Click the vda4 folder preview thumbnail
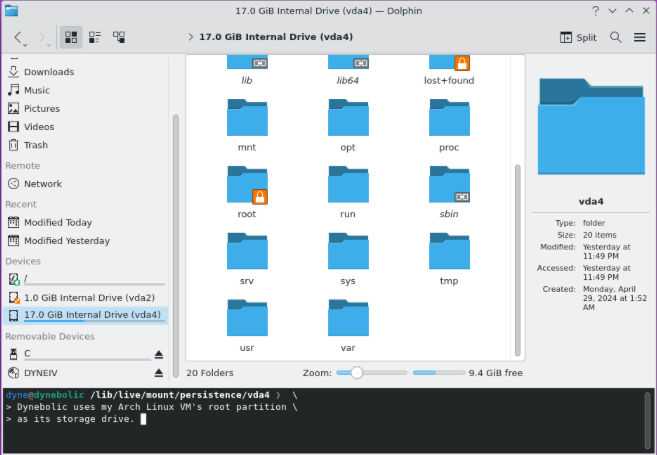This screenshot has height=455, width=657. (591, 126)
